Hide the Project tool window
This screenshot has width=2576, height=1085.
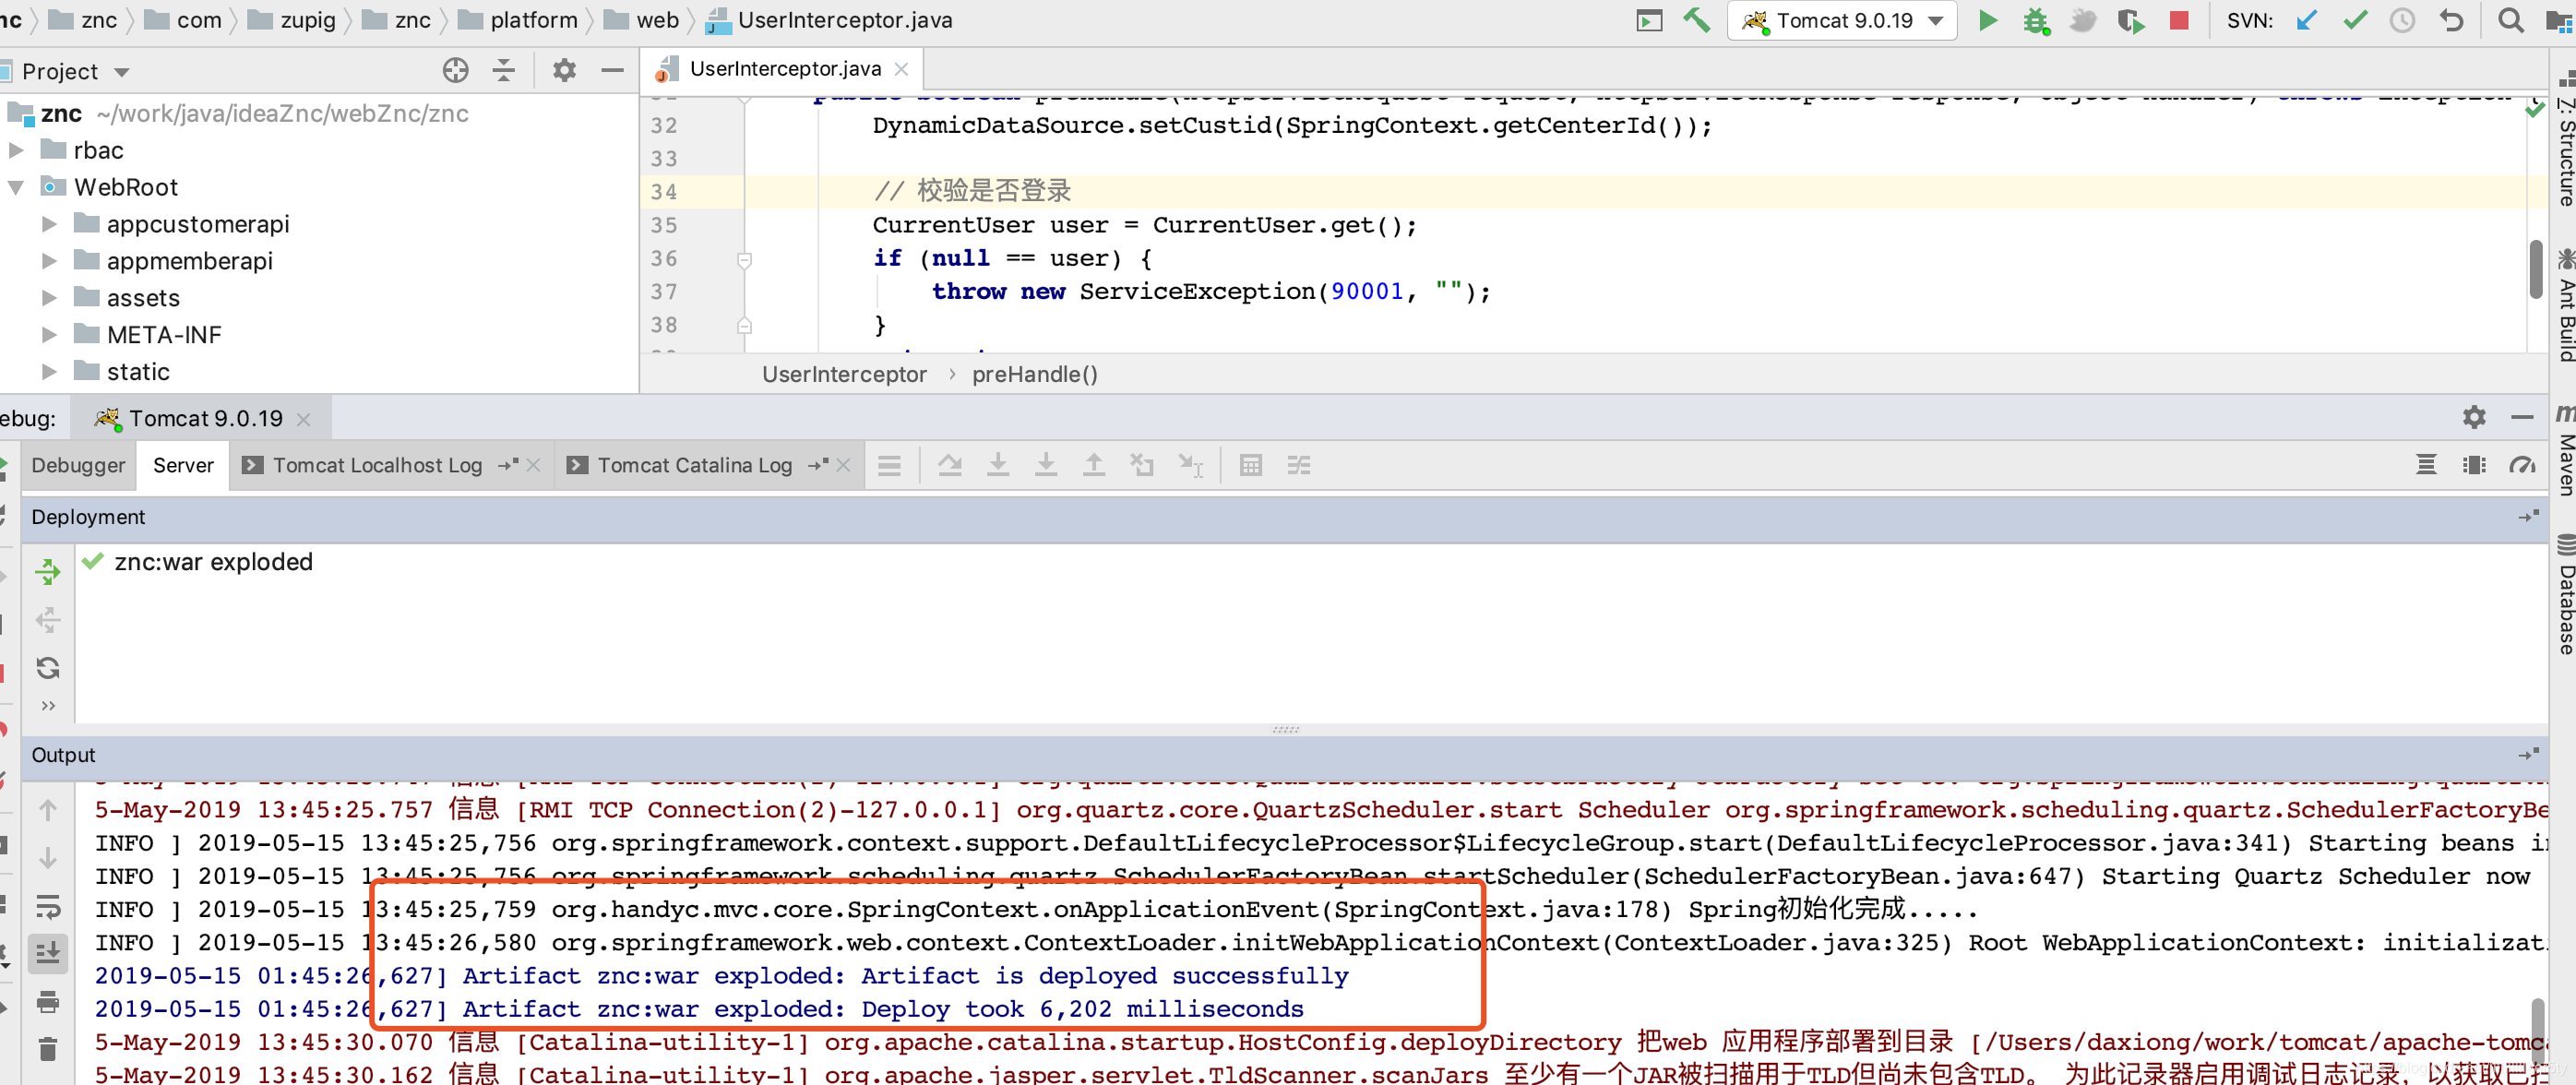pos(612,70)
